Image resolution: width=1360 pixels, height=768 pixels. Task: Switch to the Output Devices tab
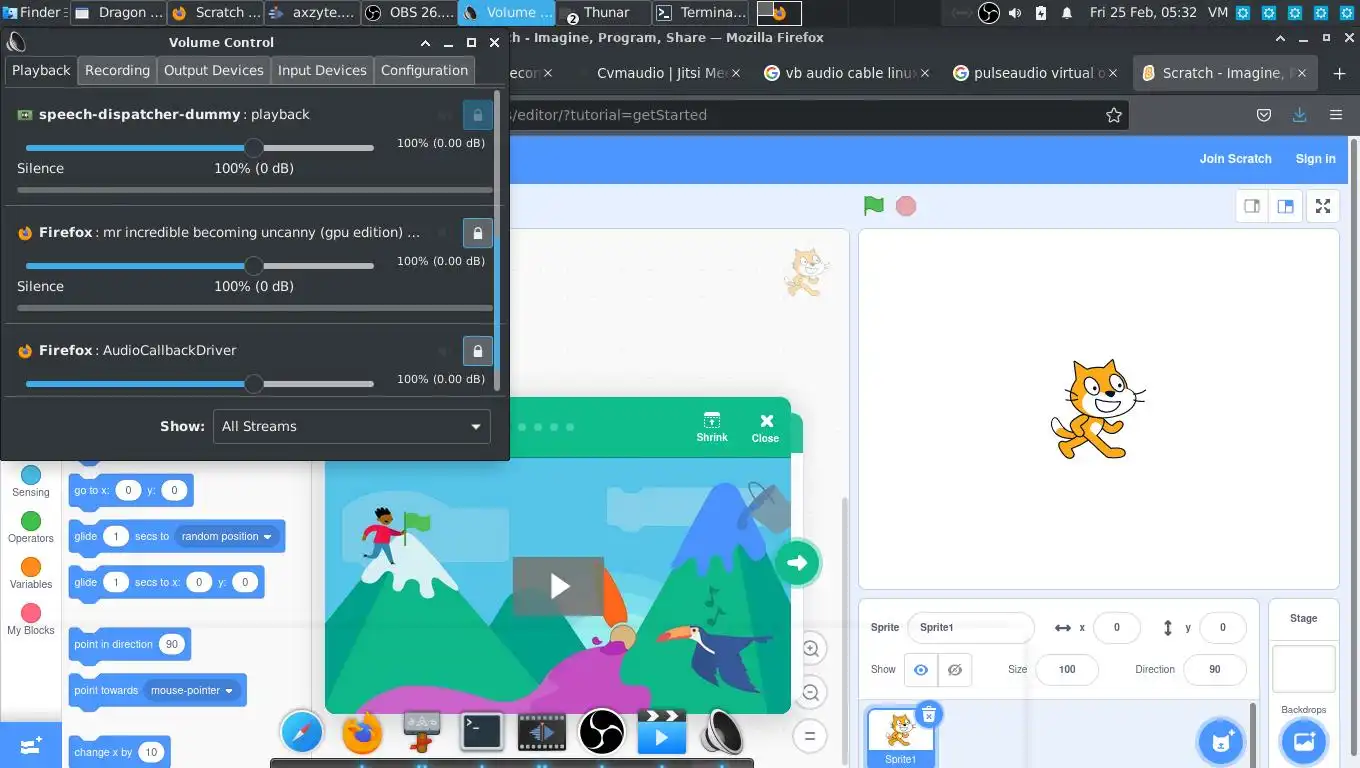[x=214, y=70]
